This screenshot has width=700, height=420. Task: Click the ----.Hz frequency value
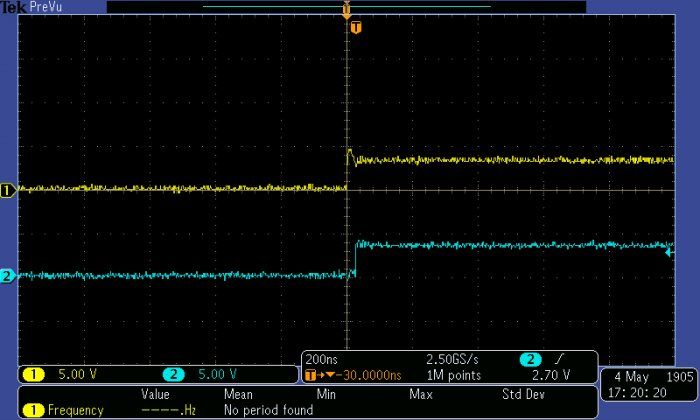(169, 410)
